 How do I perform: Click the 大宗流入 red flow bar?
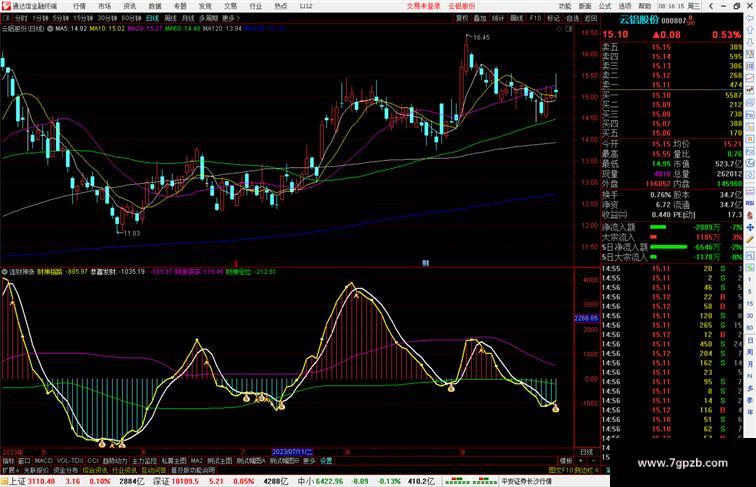pyautogui.click(x=653, y=237)
